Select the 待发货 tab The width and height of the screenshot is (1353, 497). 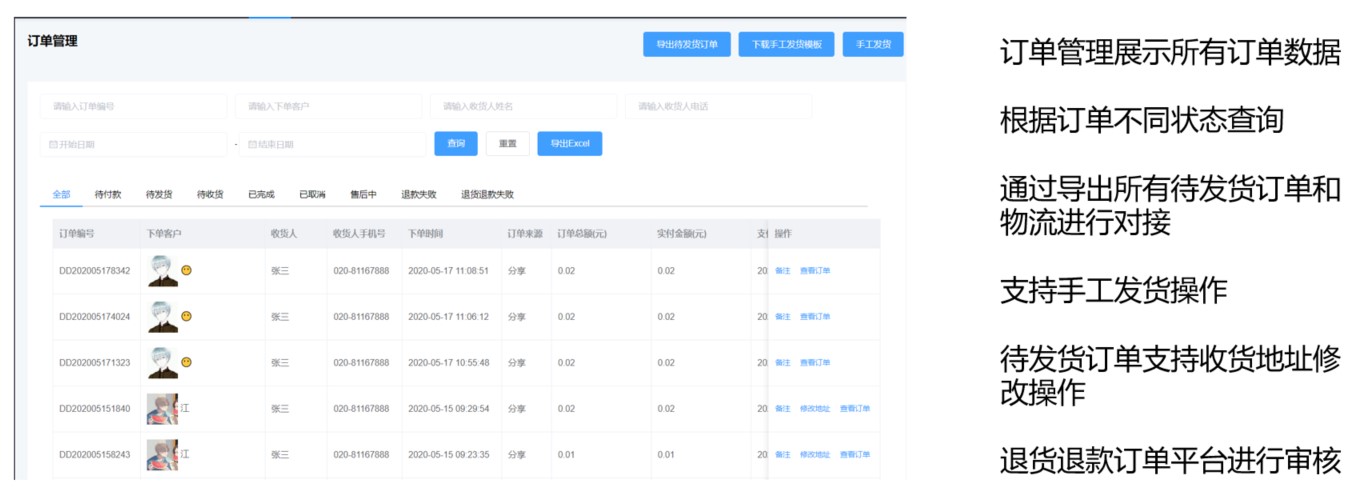(159, 195)
